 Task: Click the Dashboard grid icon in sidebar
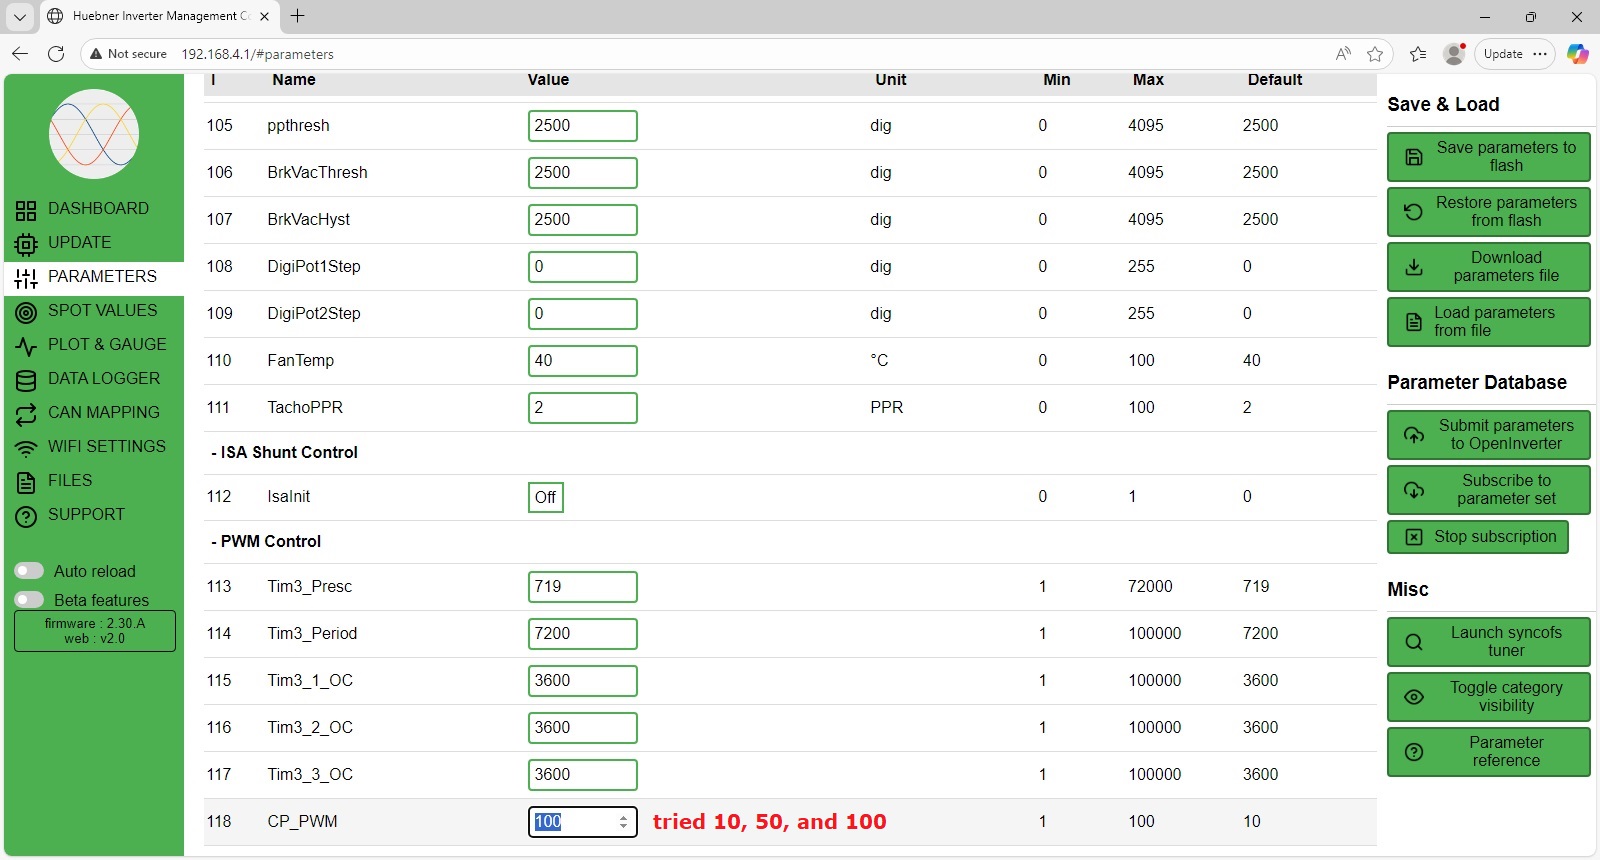point(26,210)
